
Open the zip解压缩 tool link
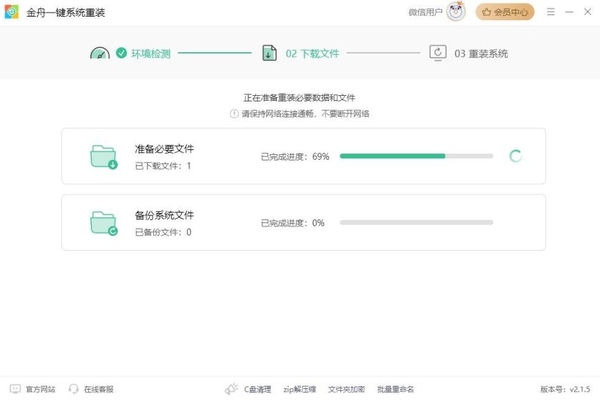click(x=300, y=389)
